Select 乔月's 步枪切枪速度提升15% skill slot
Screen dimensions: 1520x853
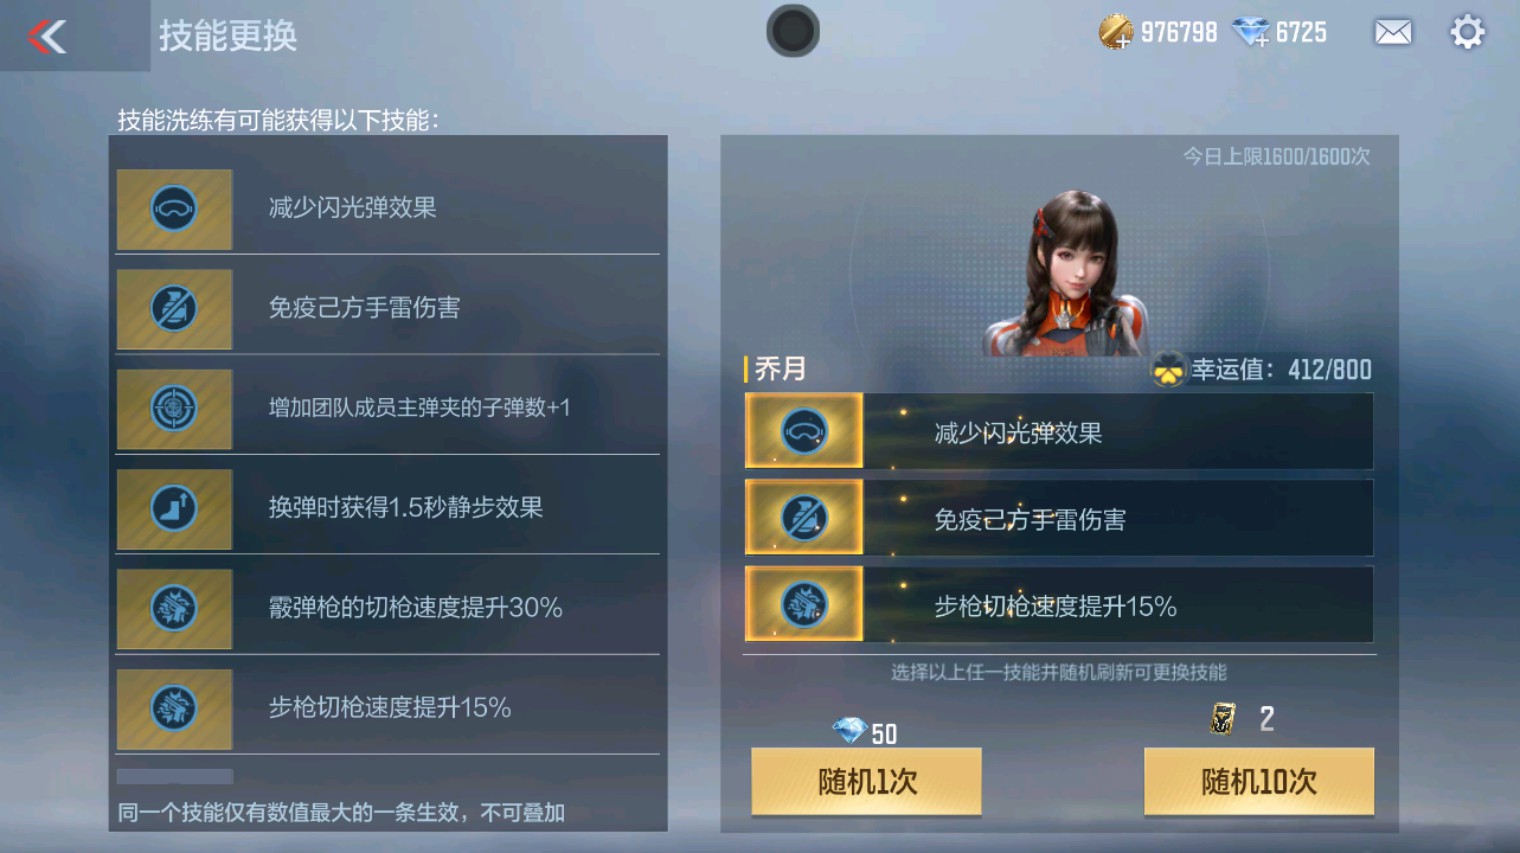[1059, 604]
